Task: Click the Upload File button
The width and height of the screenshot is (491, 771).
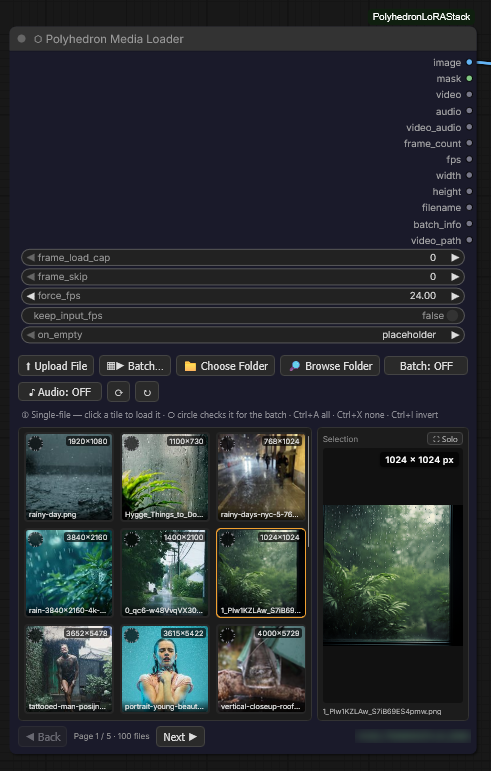Action: point(57,366)
